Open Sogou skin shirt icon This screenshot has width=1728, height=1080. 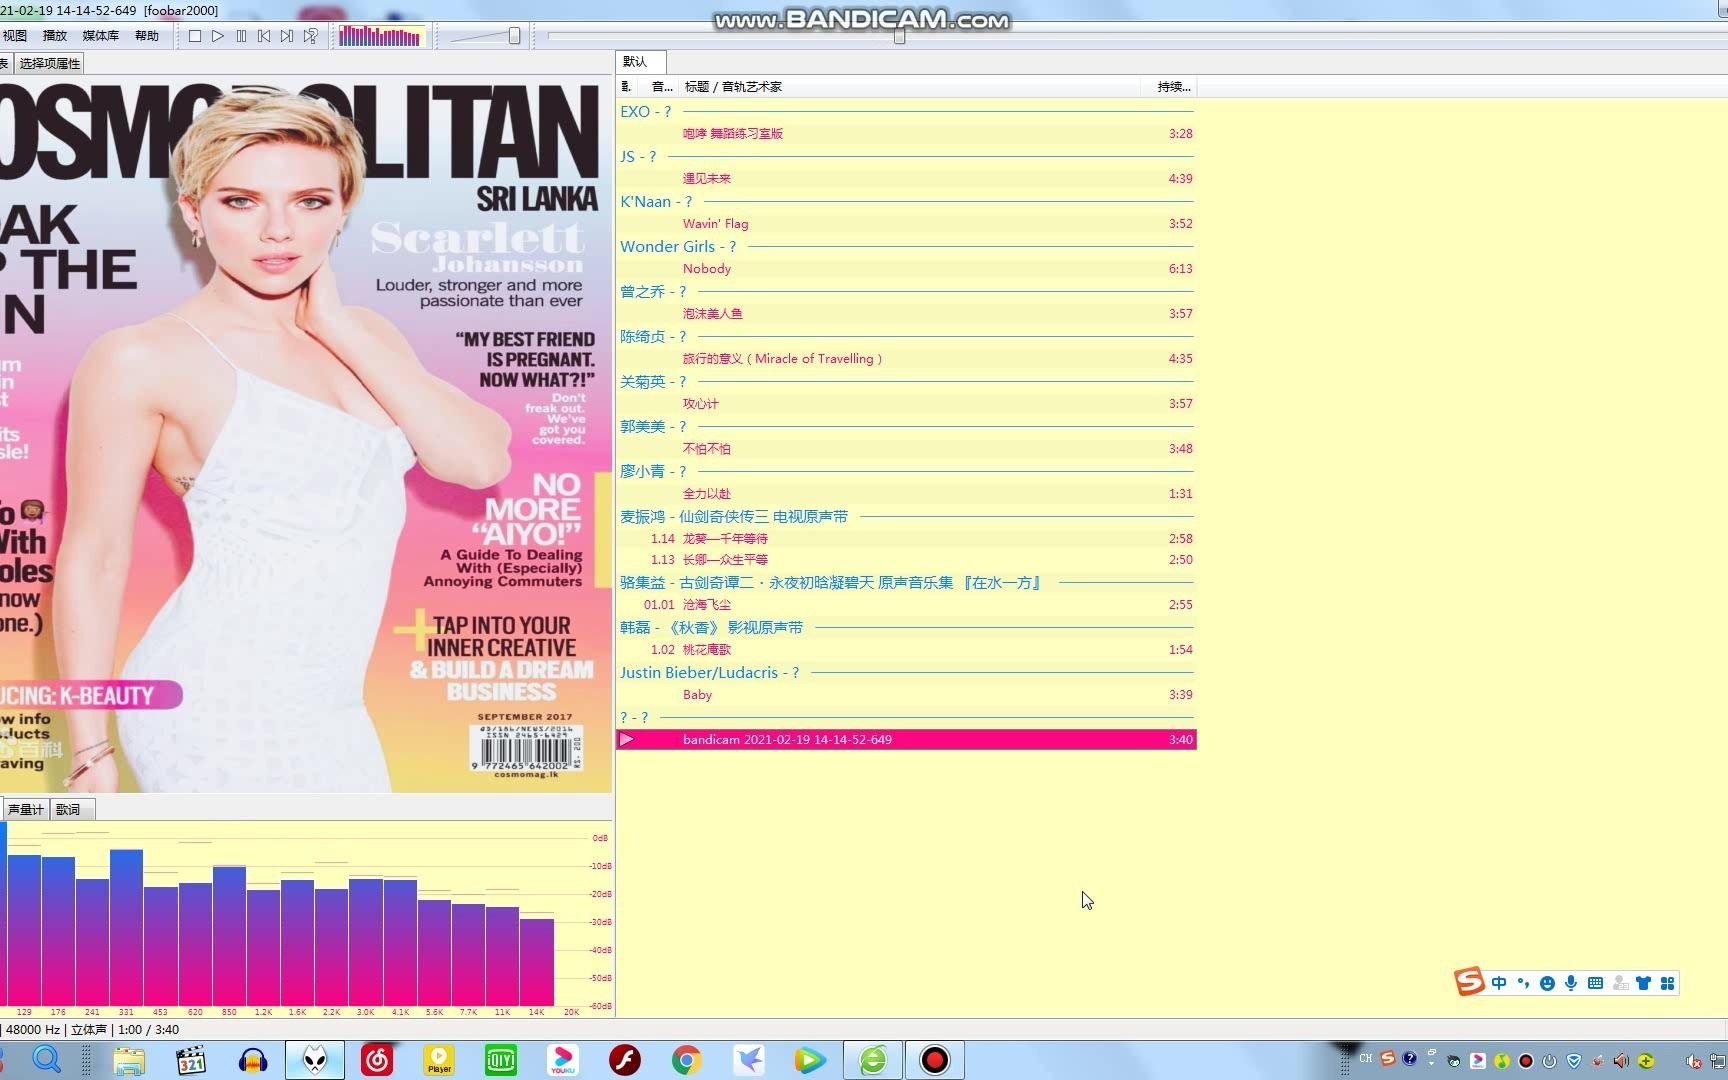tap(1643, 983)
